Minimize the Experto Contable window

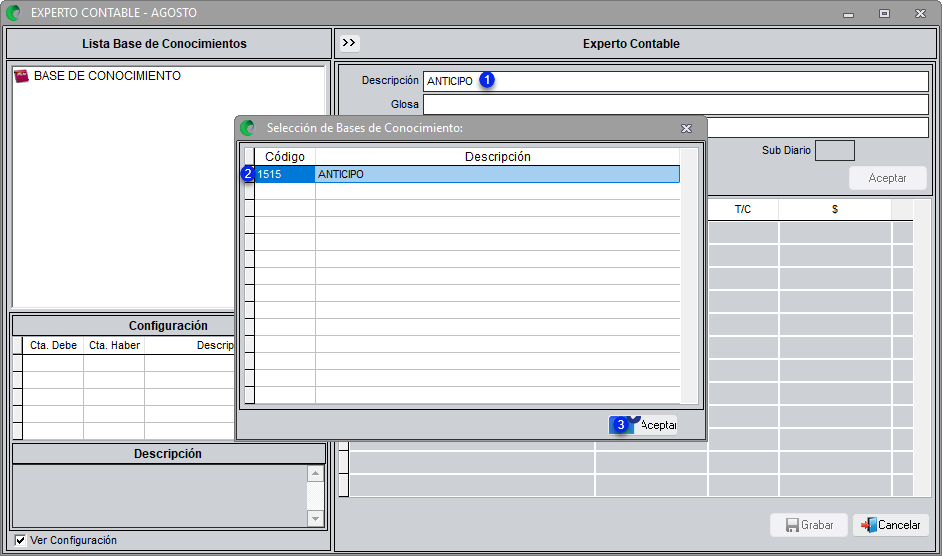click(x=848, y=13)
